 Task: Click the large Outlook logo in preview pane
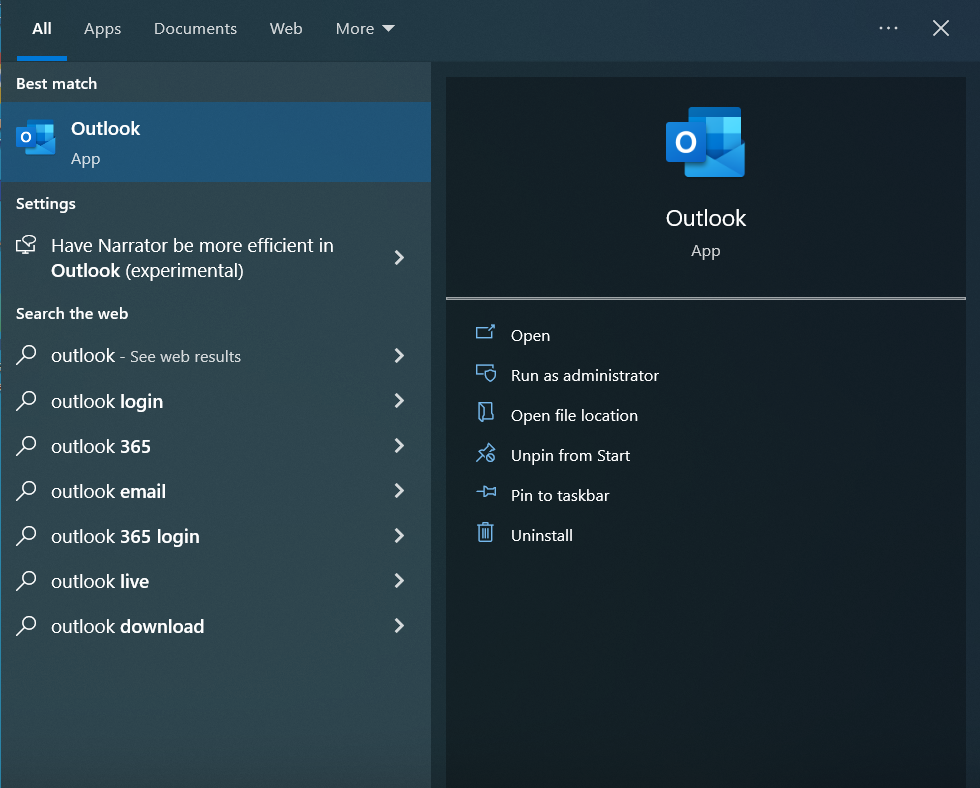705,142
